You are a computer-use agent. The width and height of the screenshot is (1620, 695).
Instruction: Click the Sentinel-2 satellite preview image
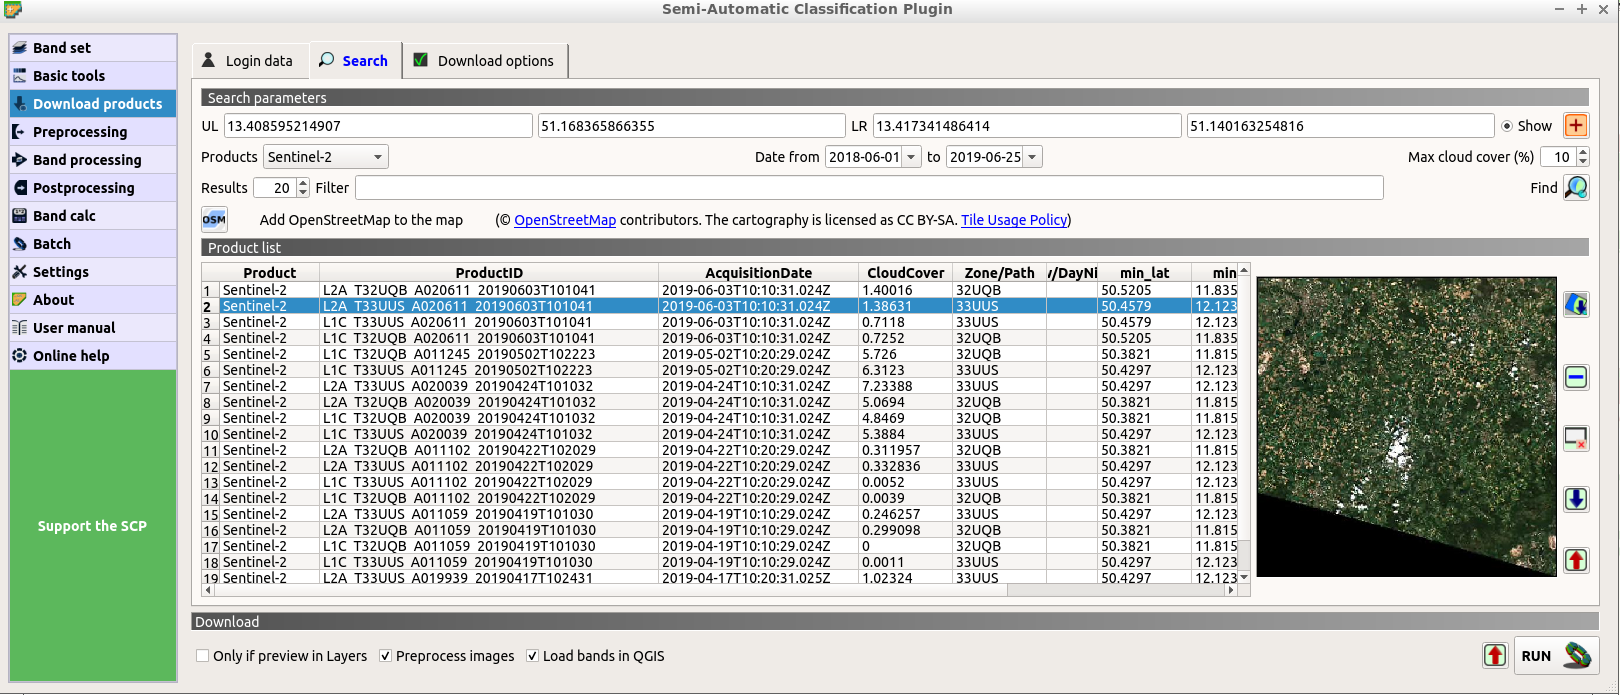click(1406, 427)
